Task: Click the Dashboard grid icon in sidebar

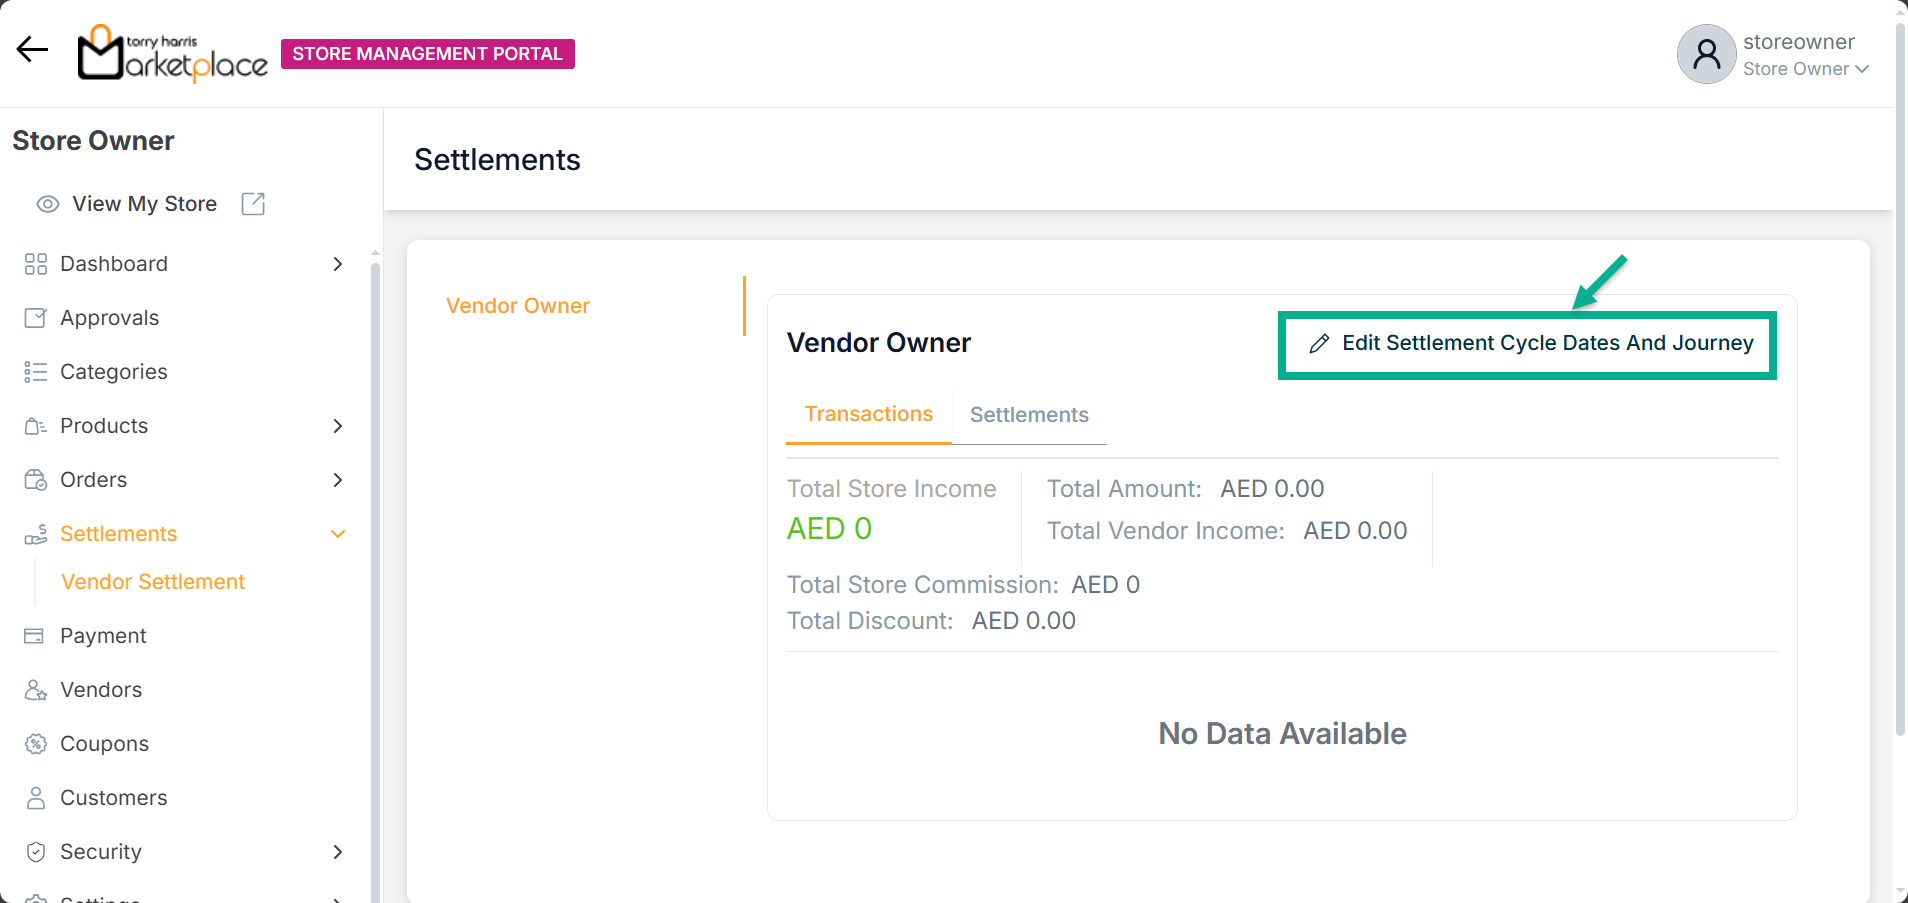Action: coord(36,264)
